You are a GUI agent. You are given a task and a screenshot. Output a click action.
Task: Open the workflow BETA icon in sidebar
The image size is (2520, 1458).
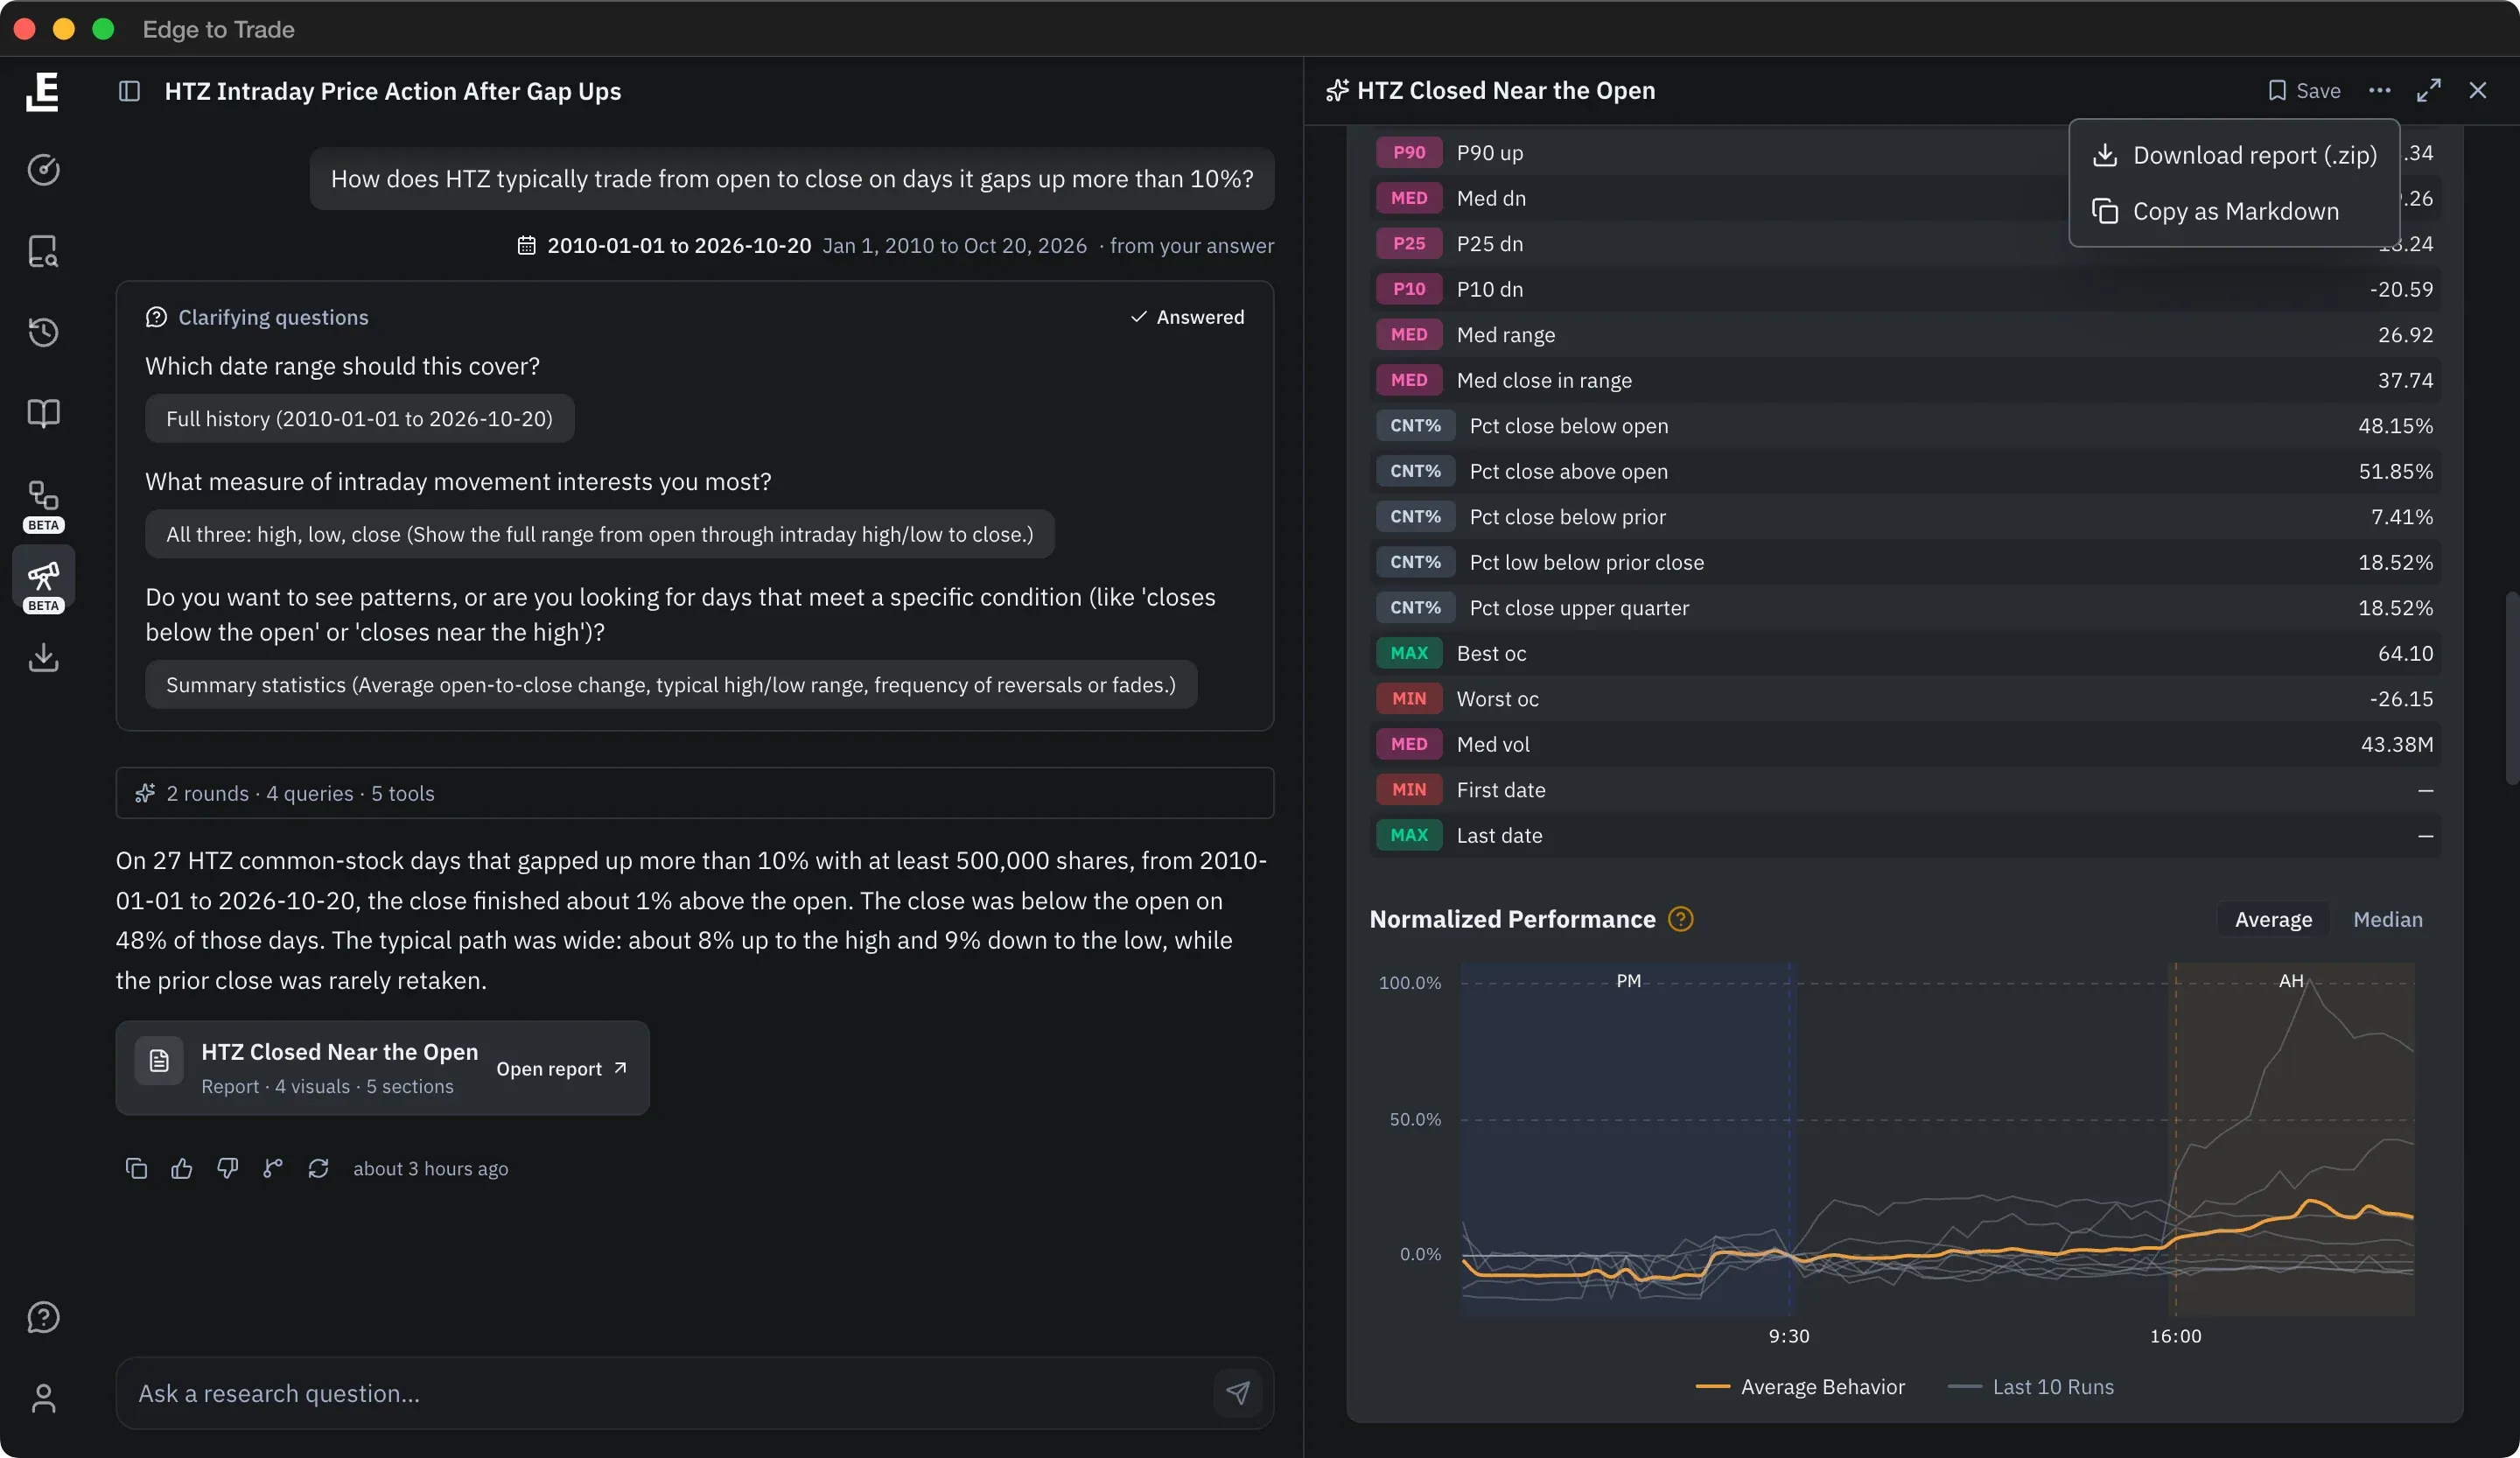[43, 505]
